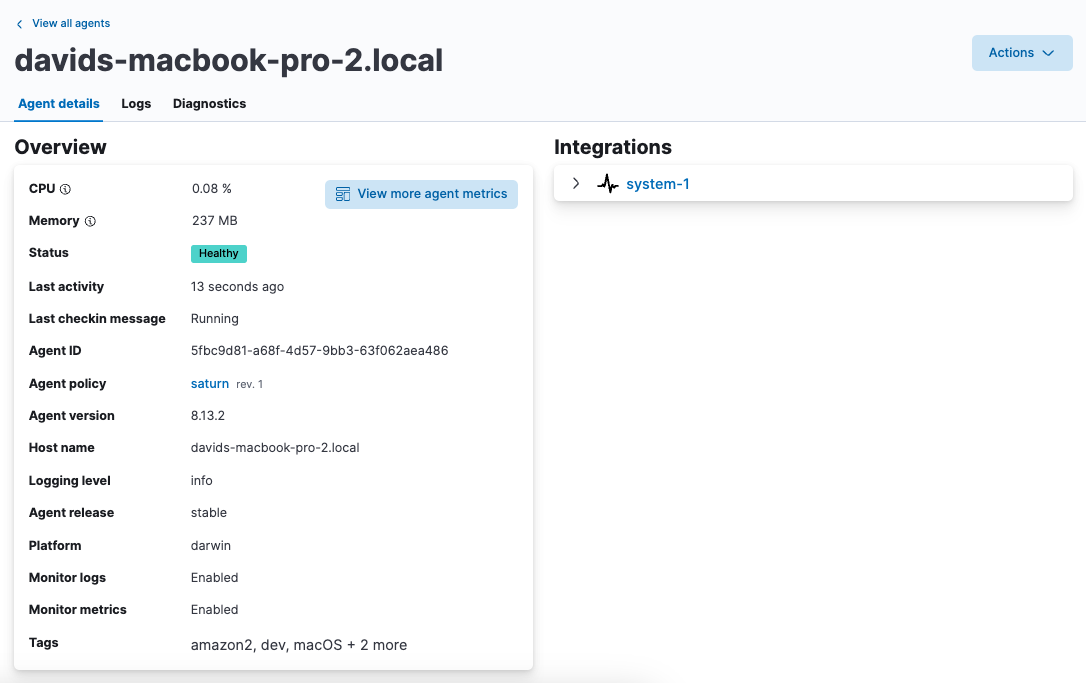The image size is (1086, 683).
Task: Click the CPU info icon
Action: coord(66,189)
